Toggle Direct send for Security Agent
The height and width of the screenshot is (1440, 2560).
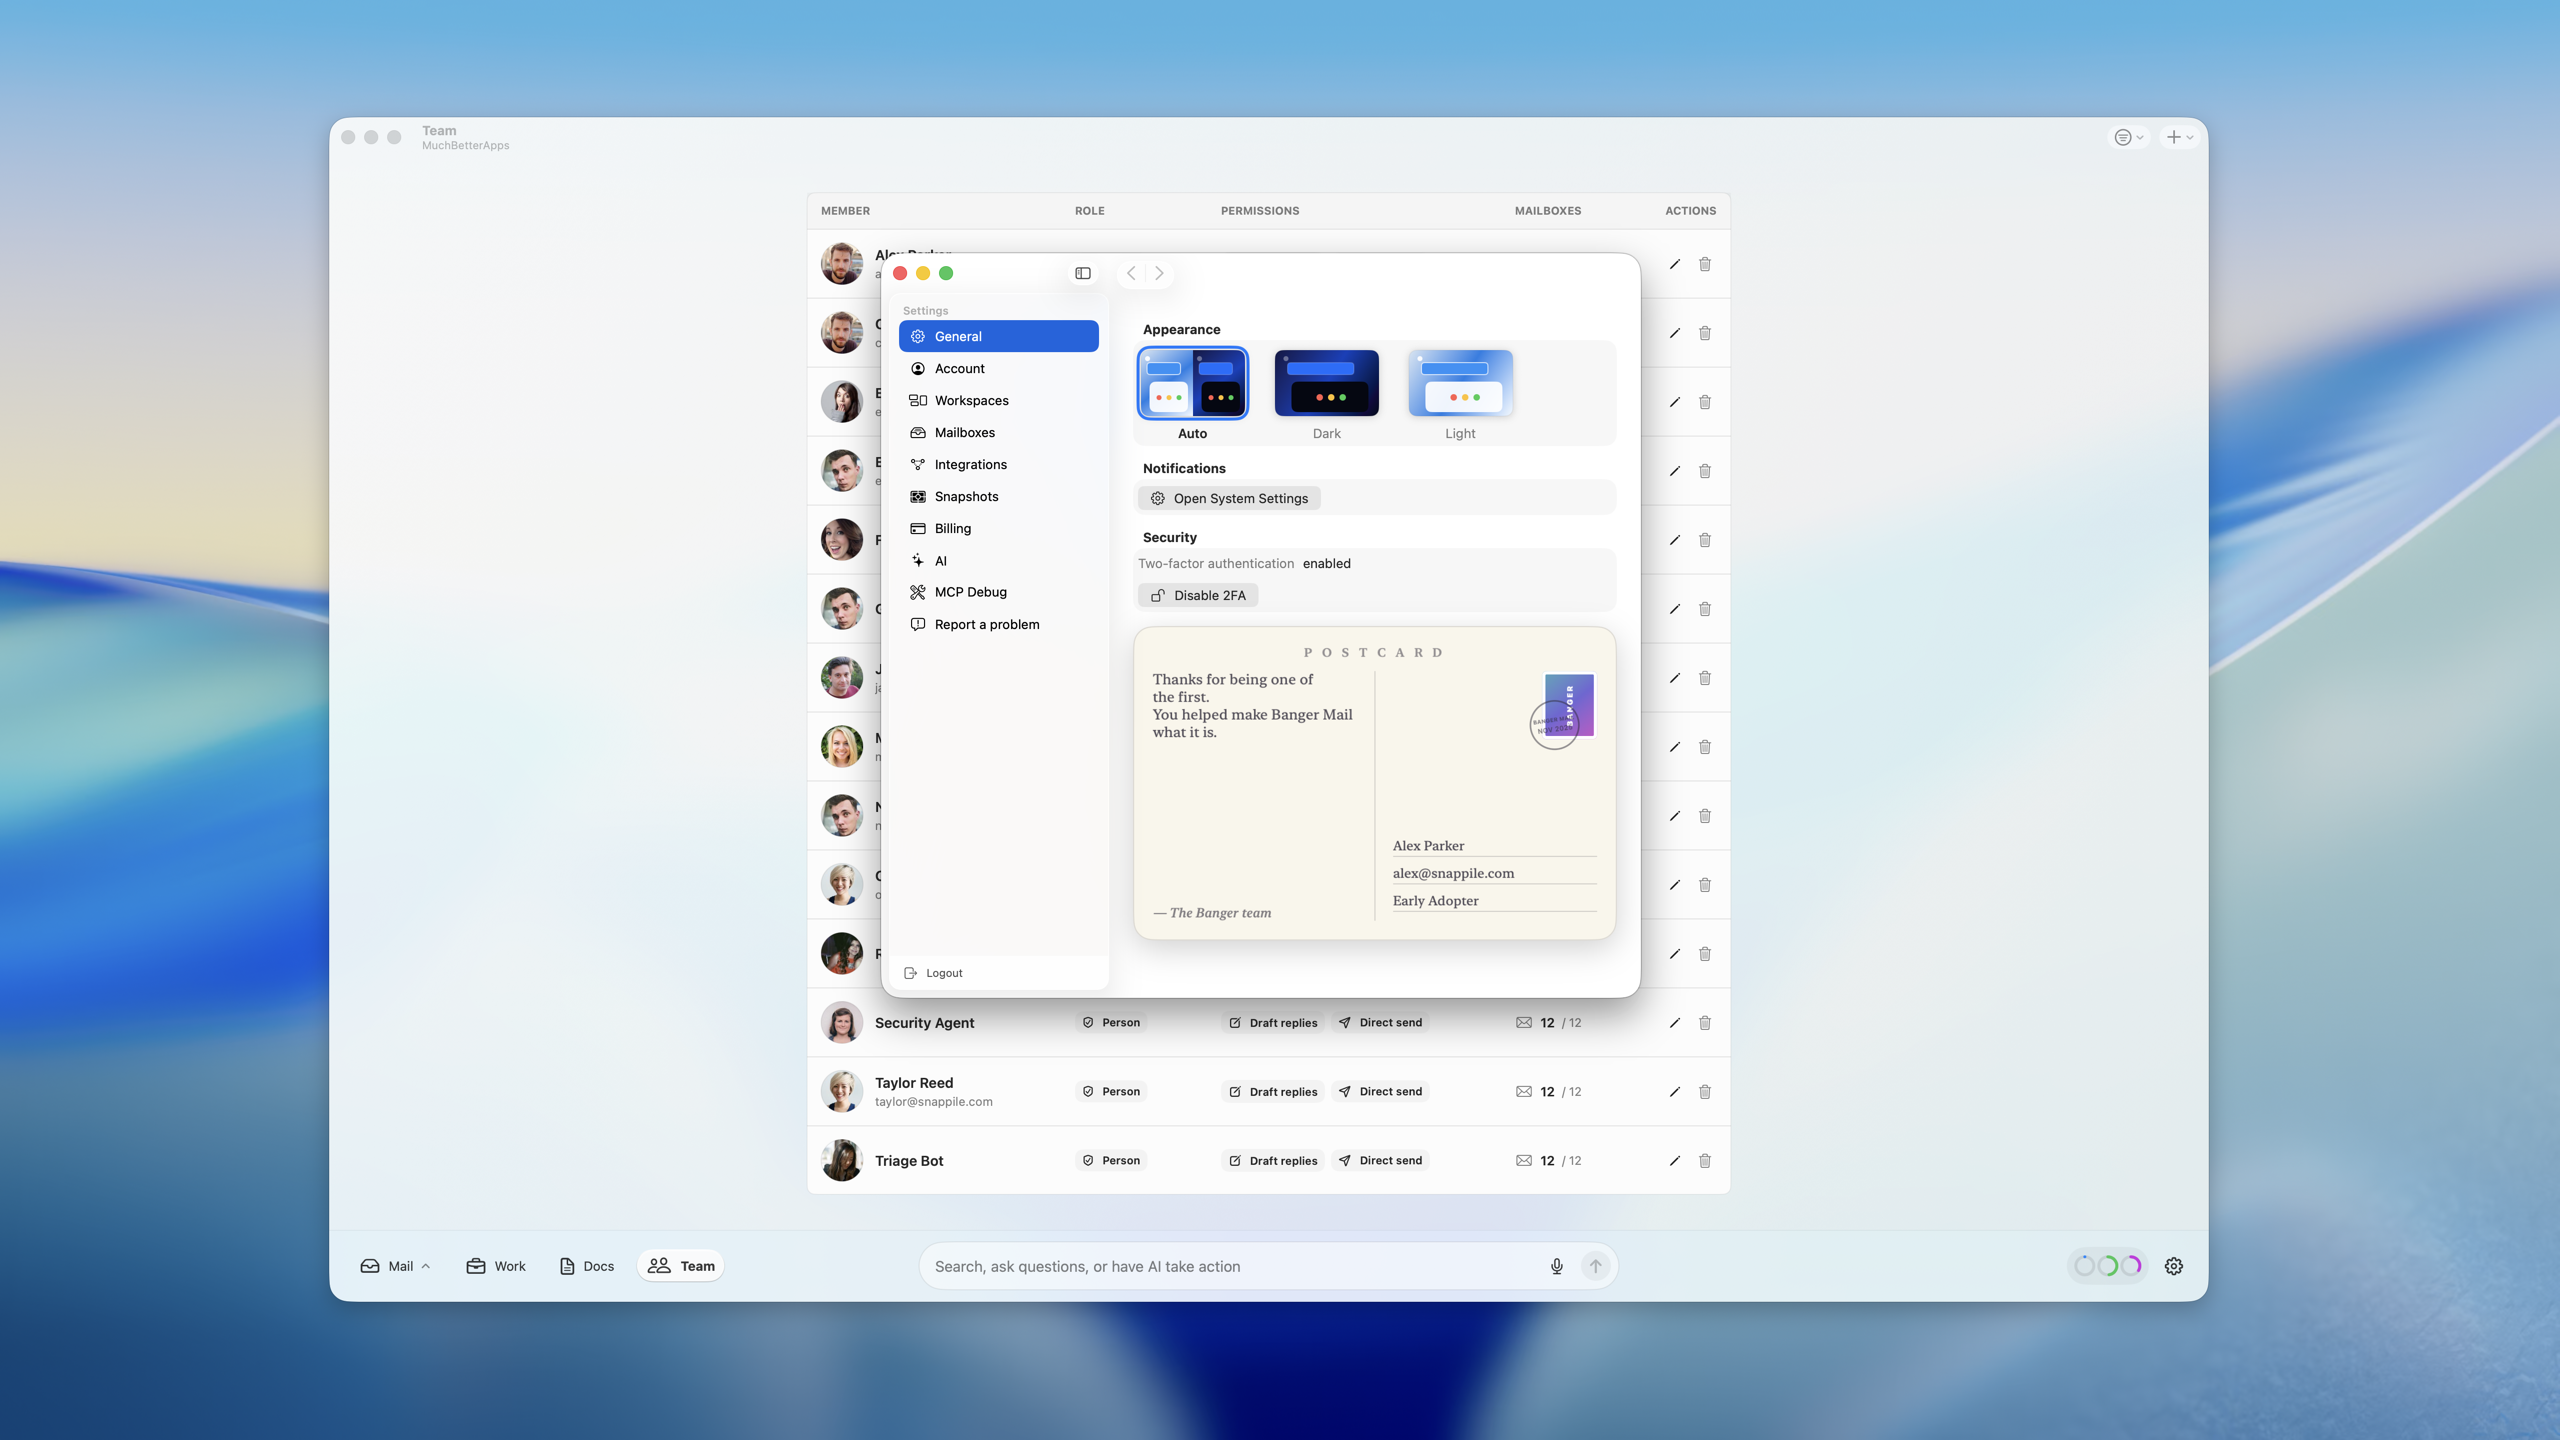click(1380, 1022)
